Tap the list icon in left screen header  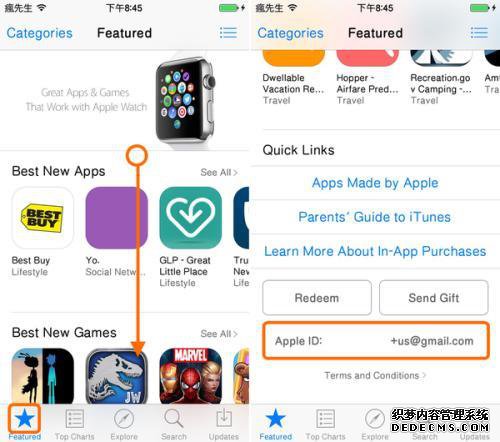click(228, 33)
